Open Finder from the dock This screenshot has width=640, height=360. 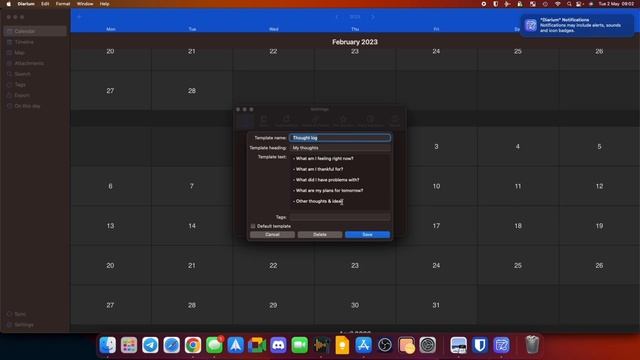108,345
